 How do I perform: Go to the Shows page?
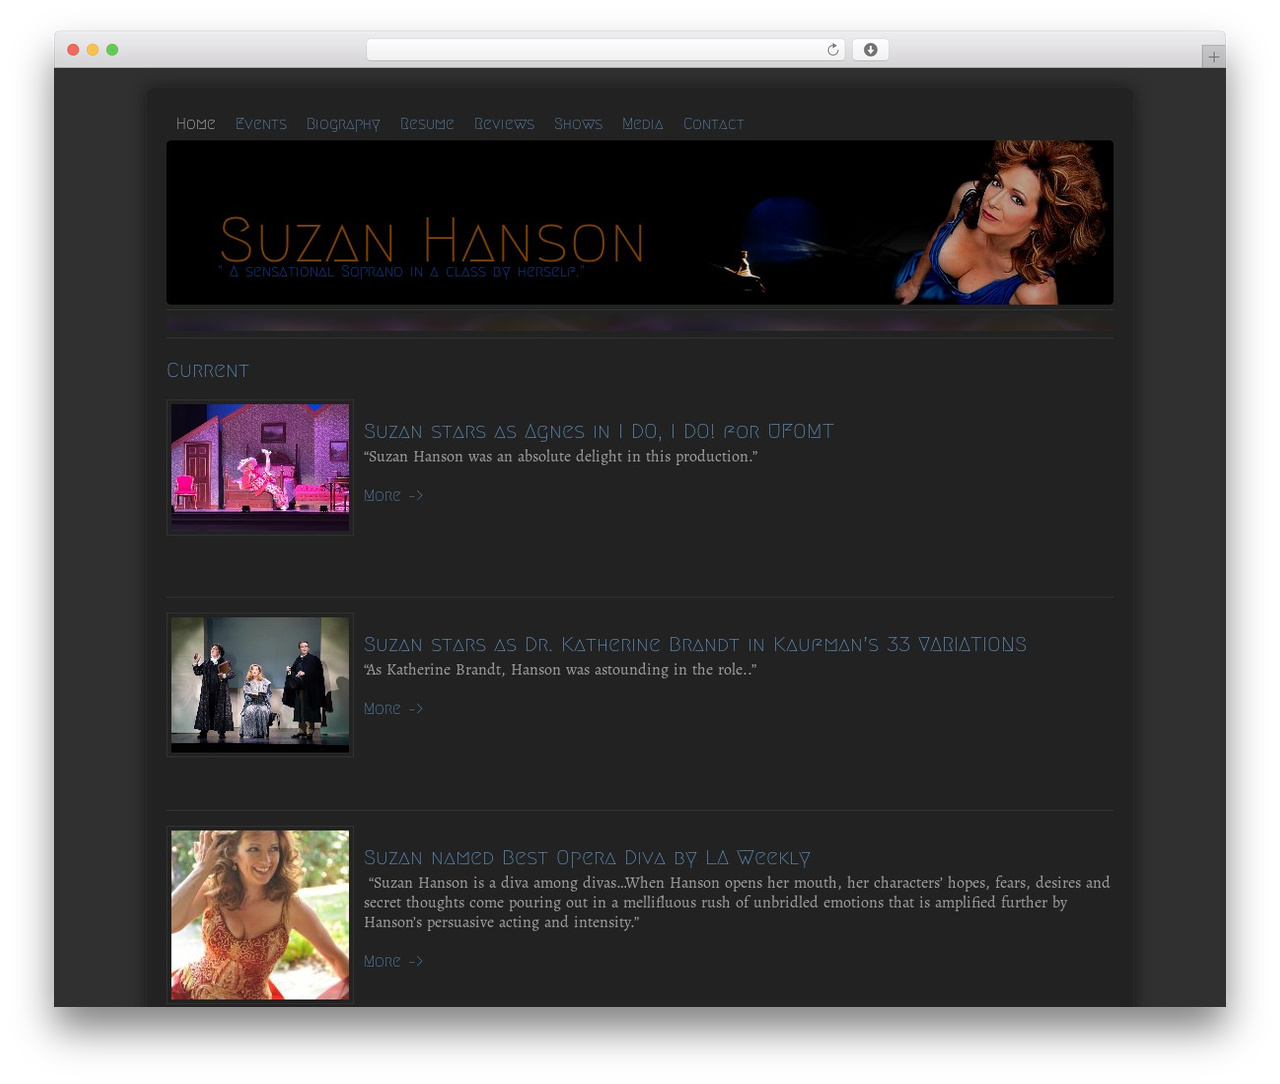[578, 124]
